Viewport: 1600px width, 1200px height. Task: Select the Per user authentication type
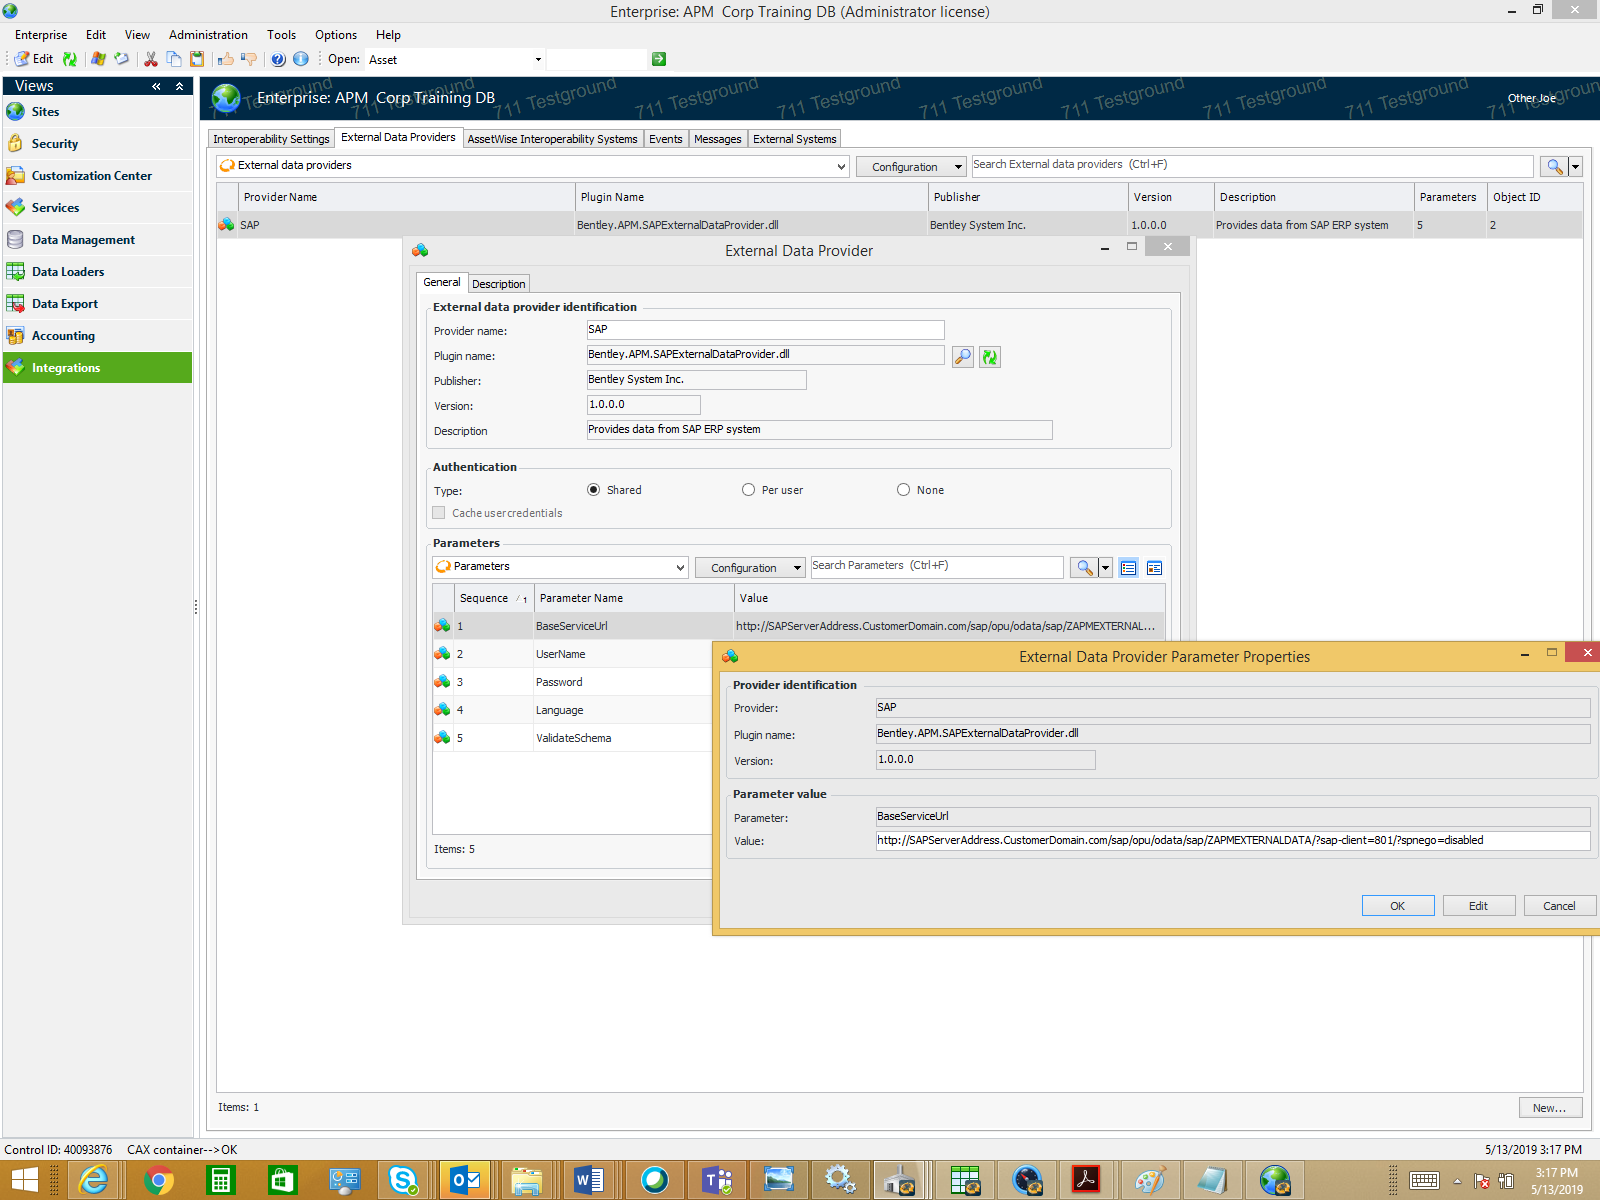coord(748,490)
